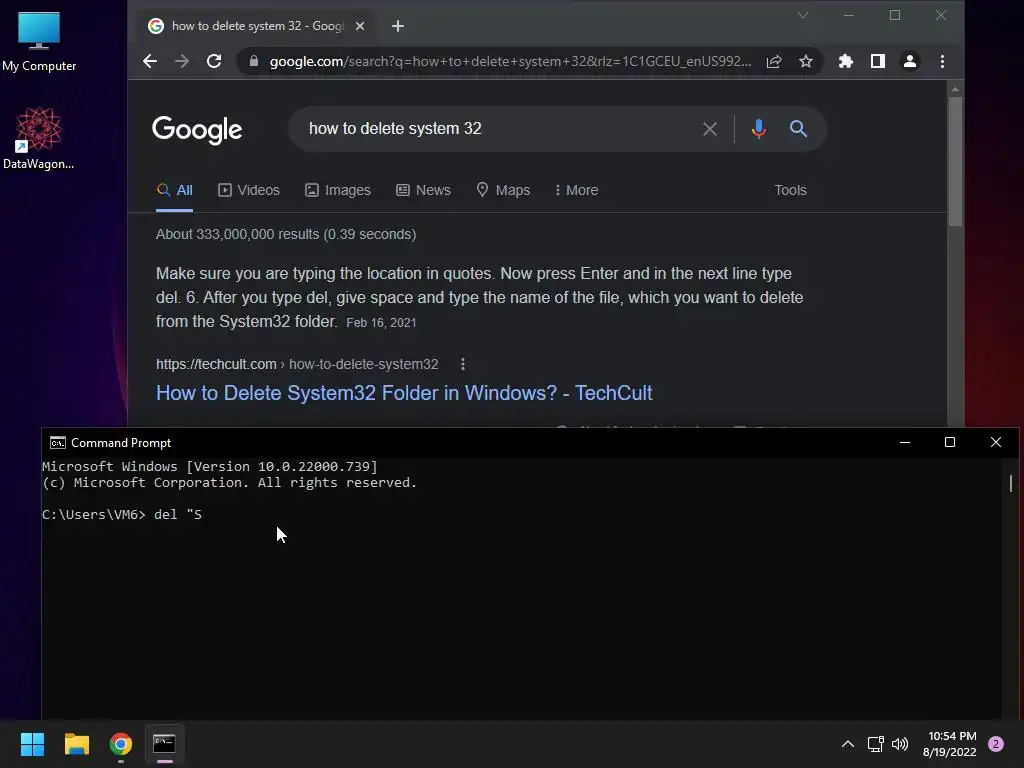Click the techcult.com URL breadcrumb
Screen dimensions: 1024x768
(x=297, y=364)
